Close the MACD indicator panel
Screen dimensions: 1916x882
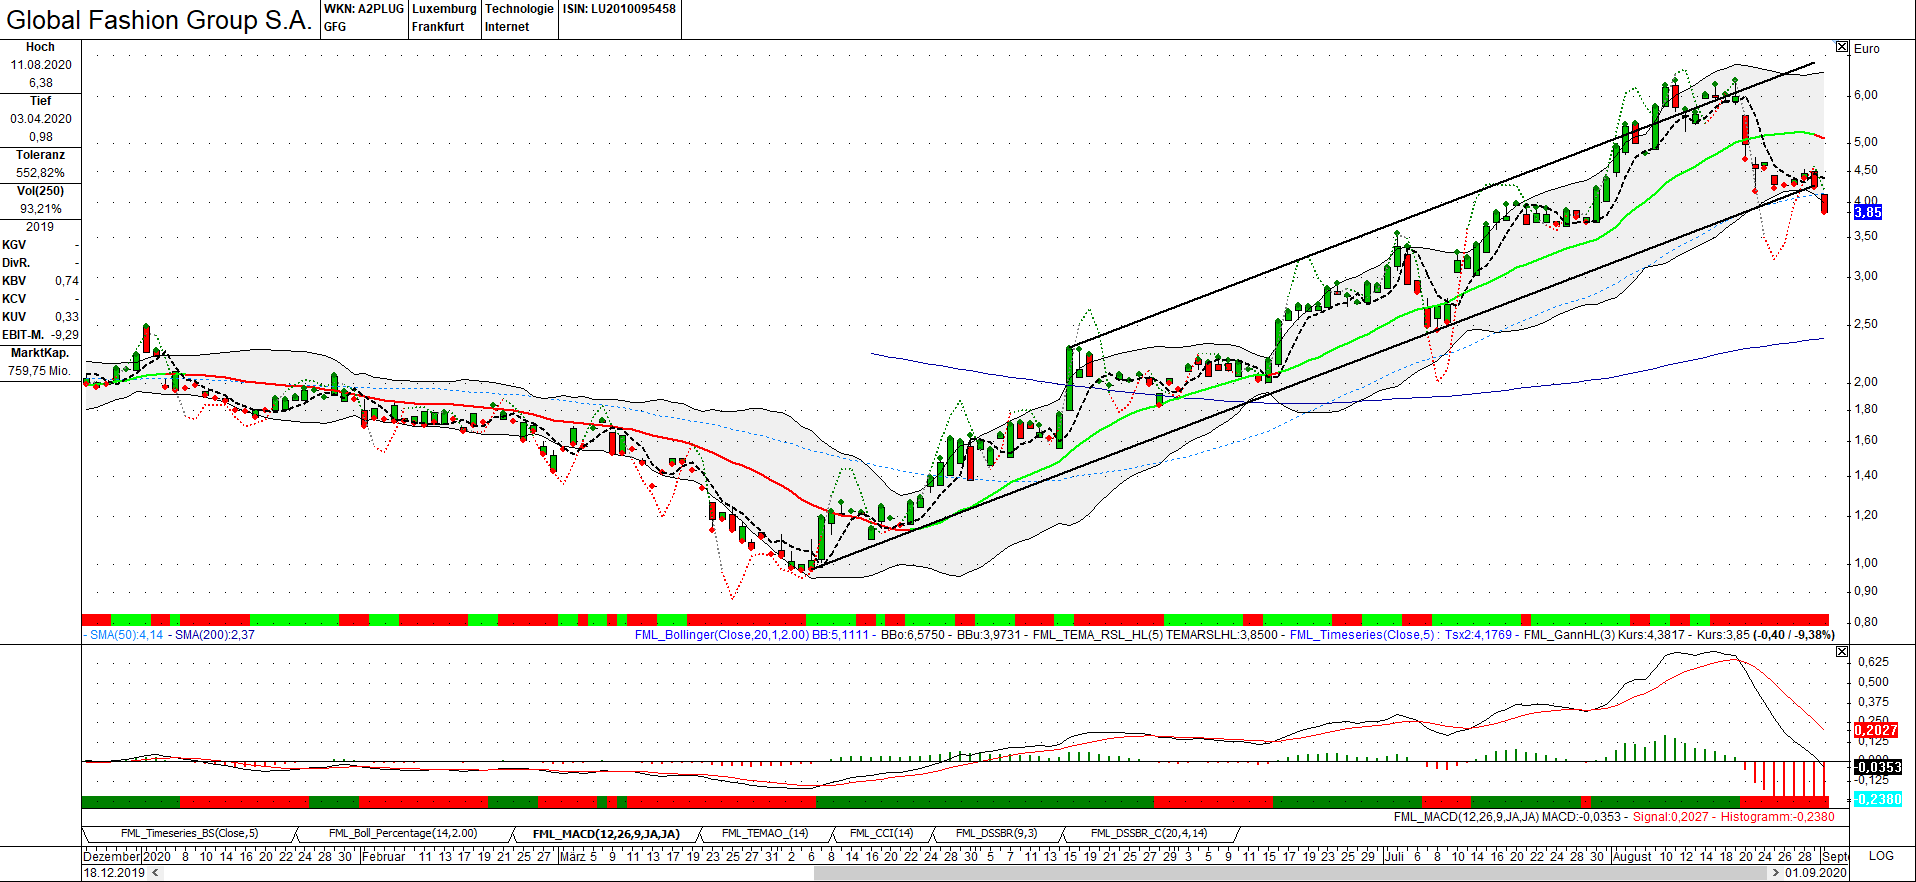click(x=1842, y=651)
